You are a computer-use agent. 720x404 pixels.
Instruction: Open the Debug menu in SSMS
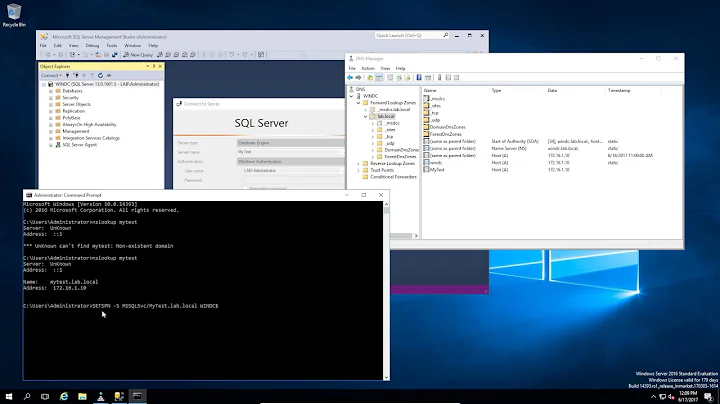92,45
